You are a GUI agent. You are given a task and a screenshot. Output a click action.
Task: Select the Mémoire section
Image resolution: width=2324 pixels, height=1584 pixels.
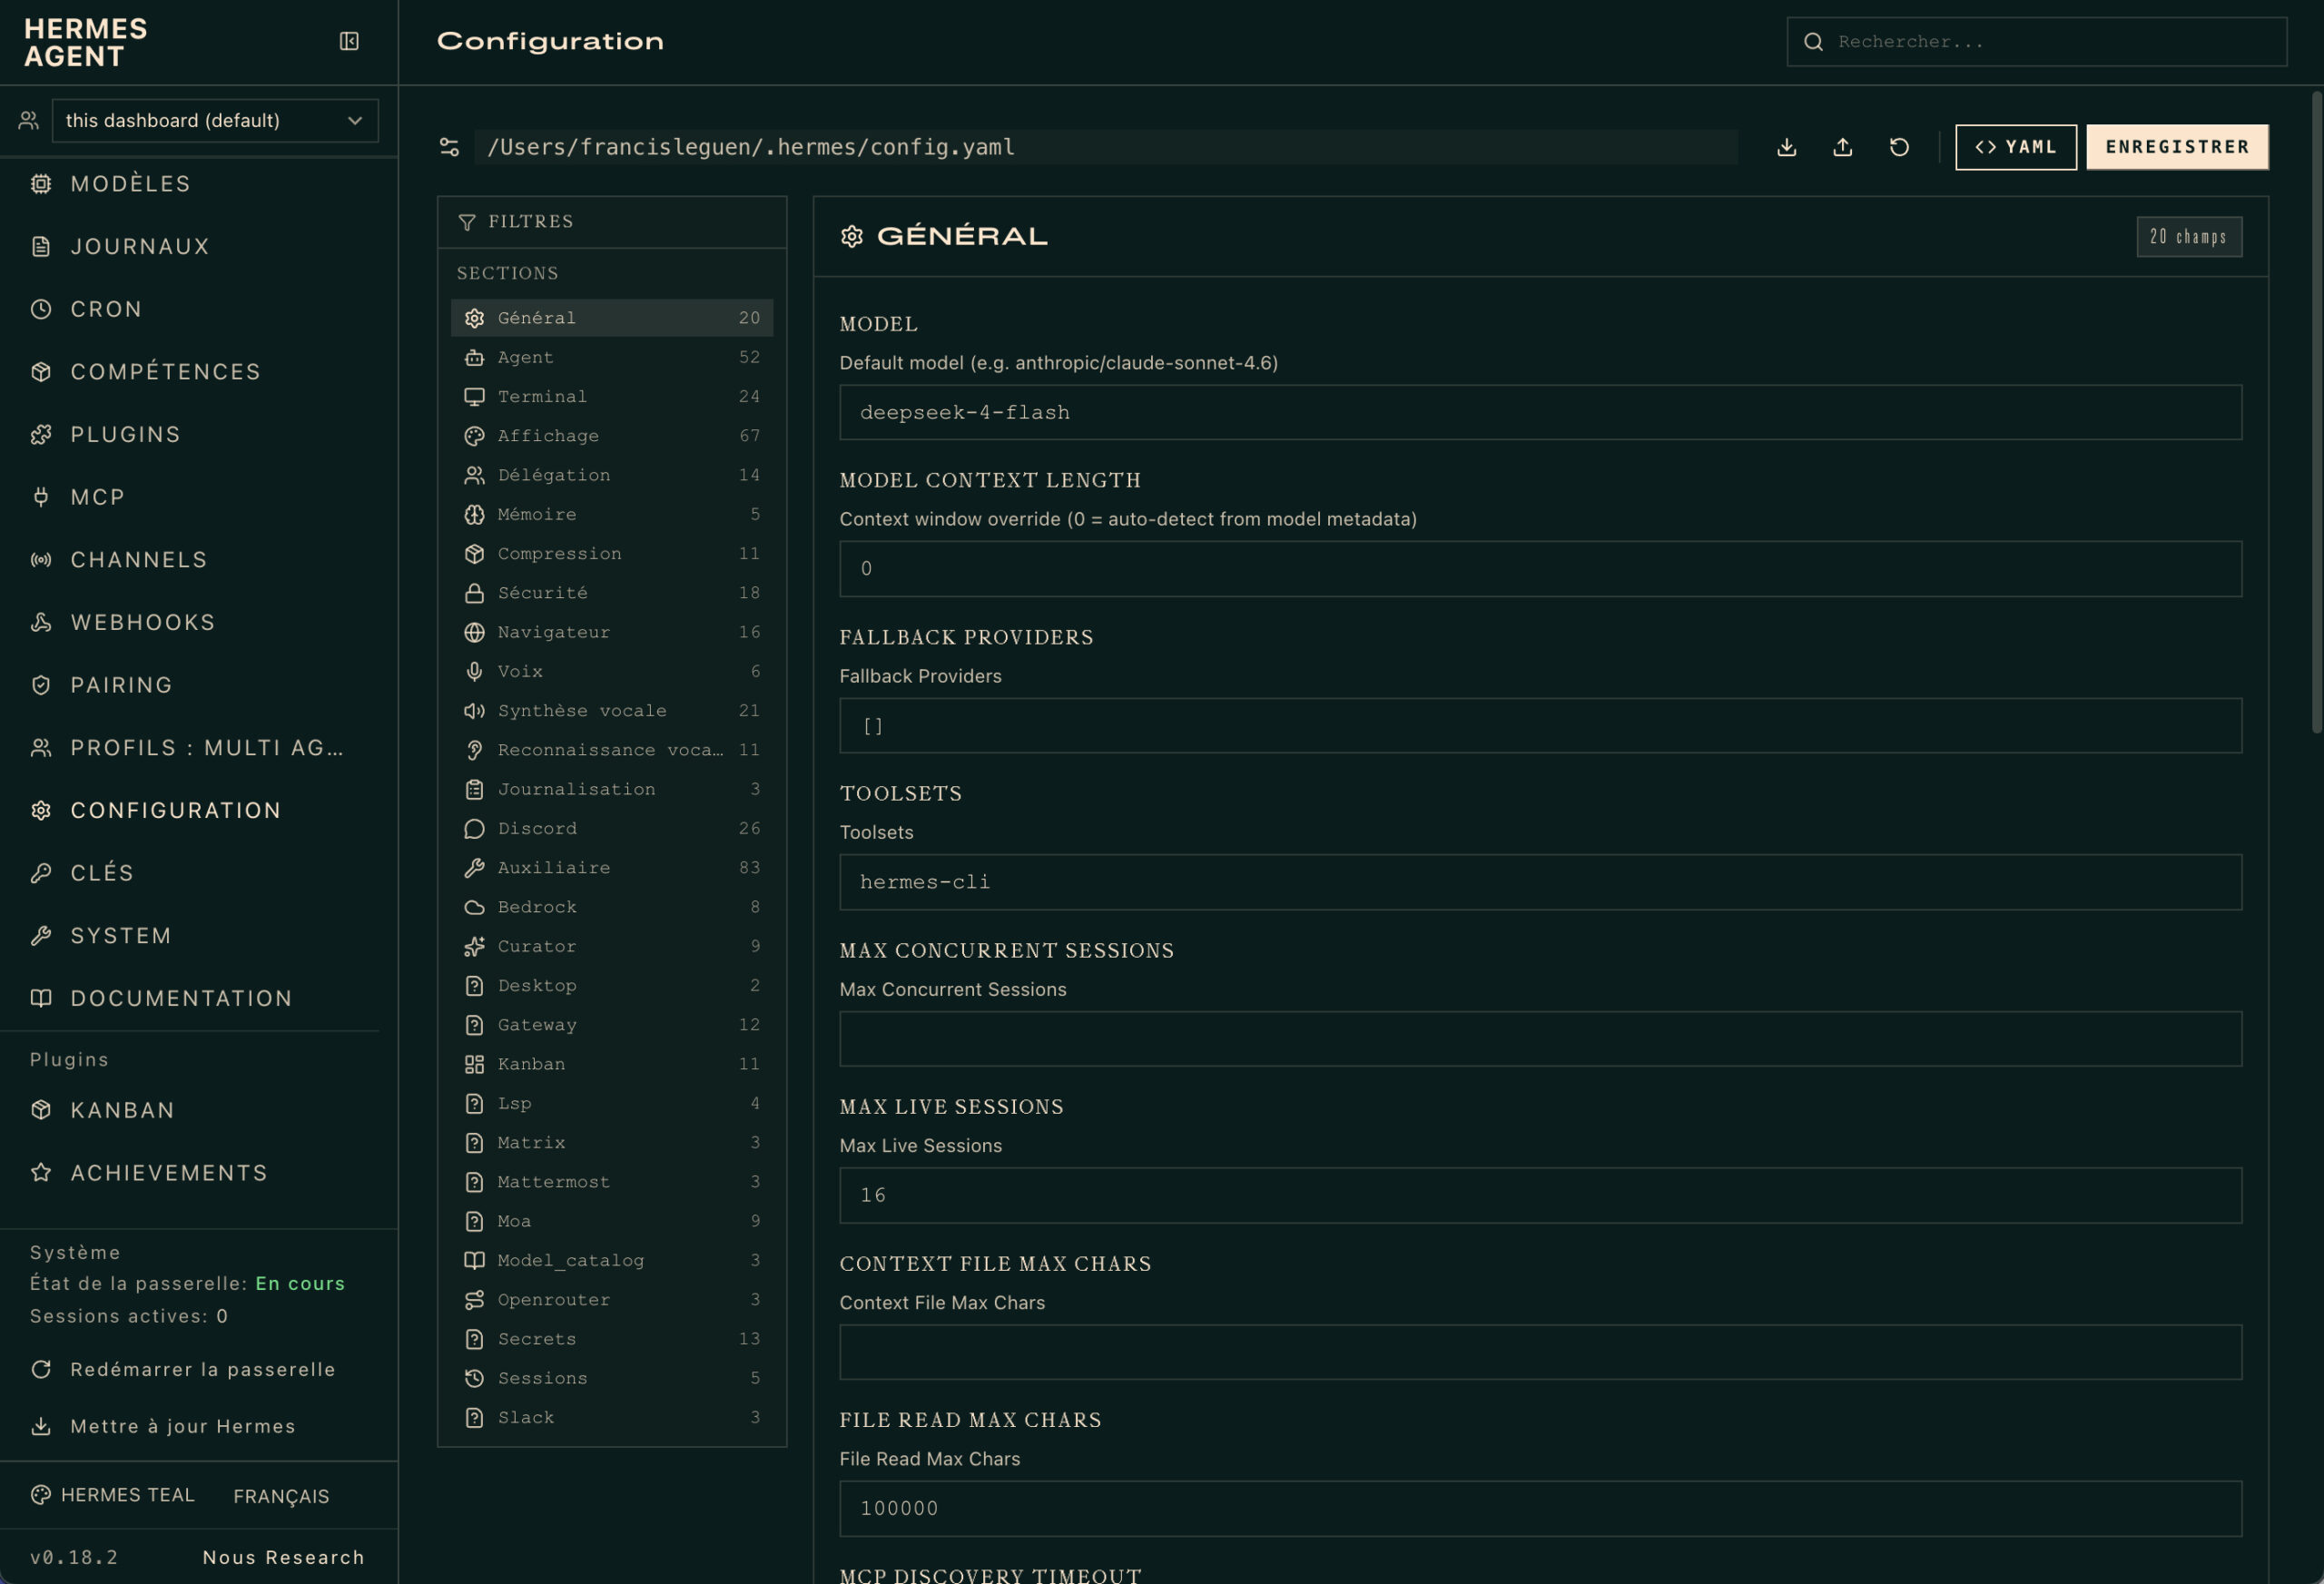pos(612,514)
